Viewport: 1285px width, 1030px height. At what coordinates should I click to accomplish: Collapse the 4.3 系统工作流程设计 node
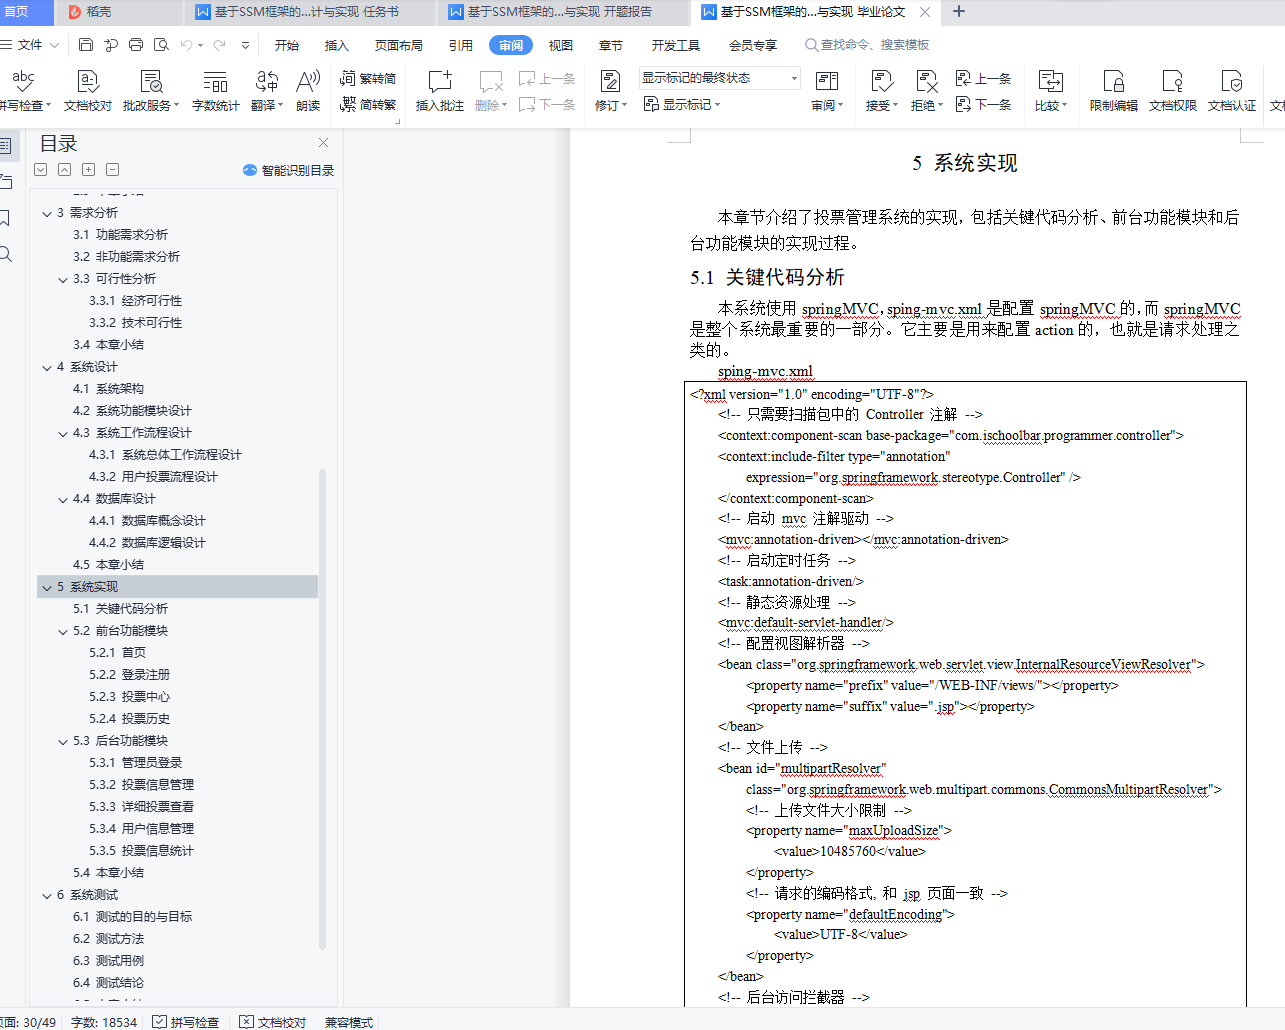63,433
